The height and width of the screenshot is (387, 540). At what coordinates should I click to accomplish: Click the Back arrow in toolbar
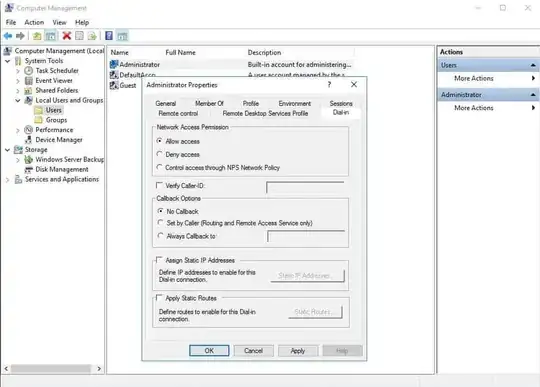pyautogui.click(x=8, y=36)
